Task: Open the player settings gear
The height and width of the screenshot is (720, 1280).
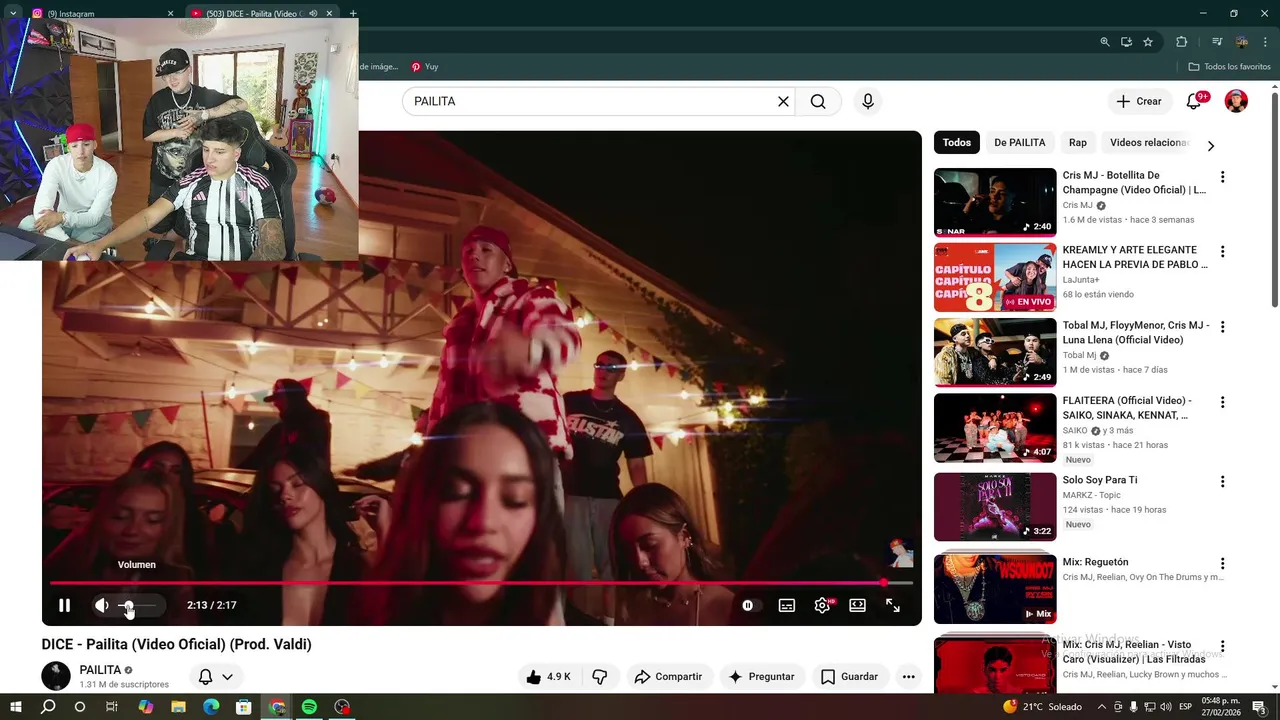Action: click(x=822, y=605)
